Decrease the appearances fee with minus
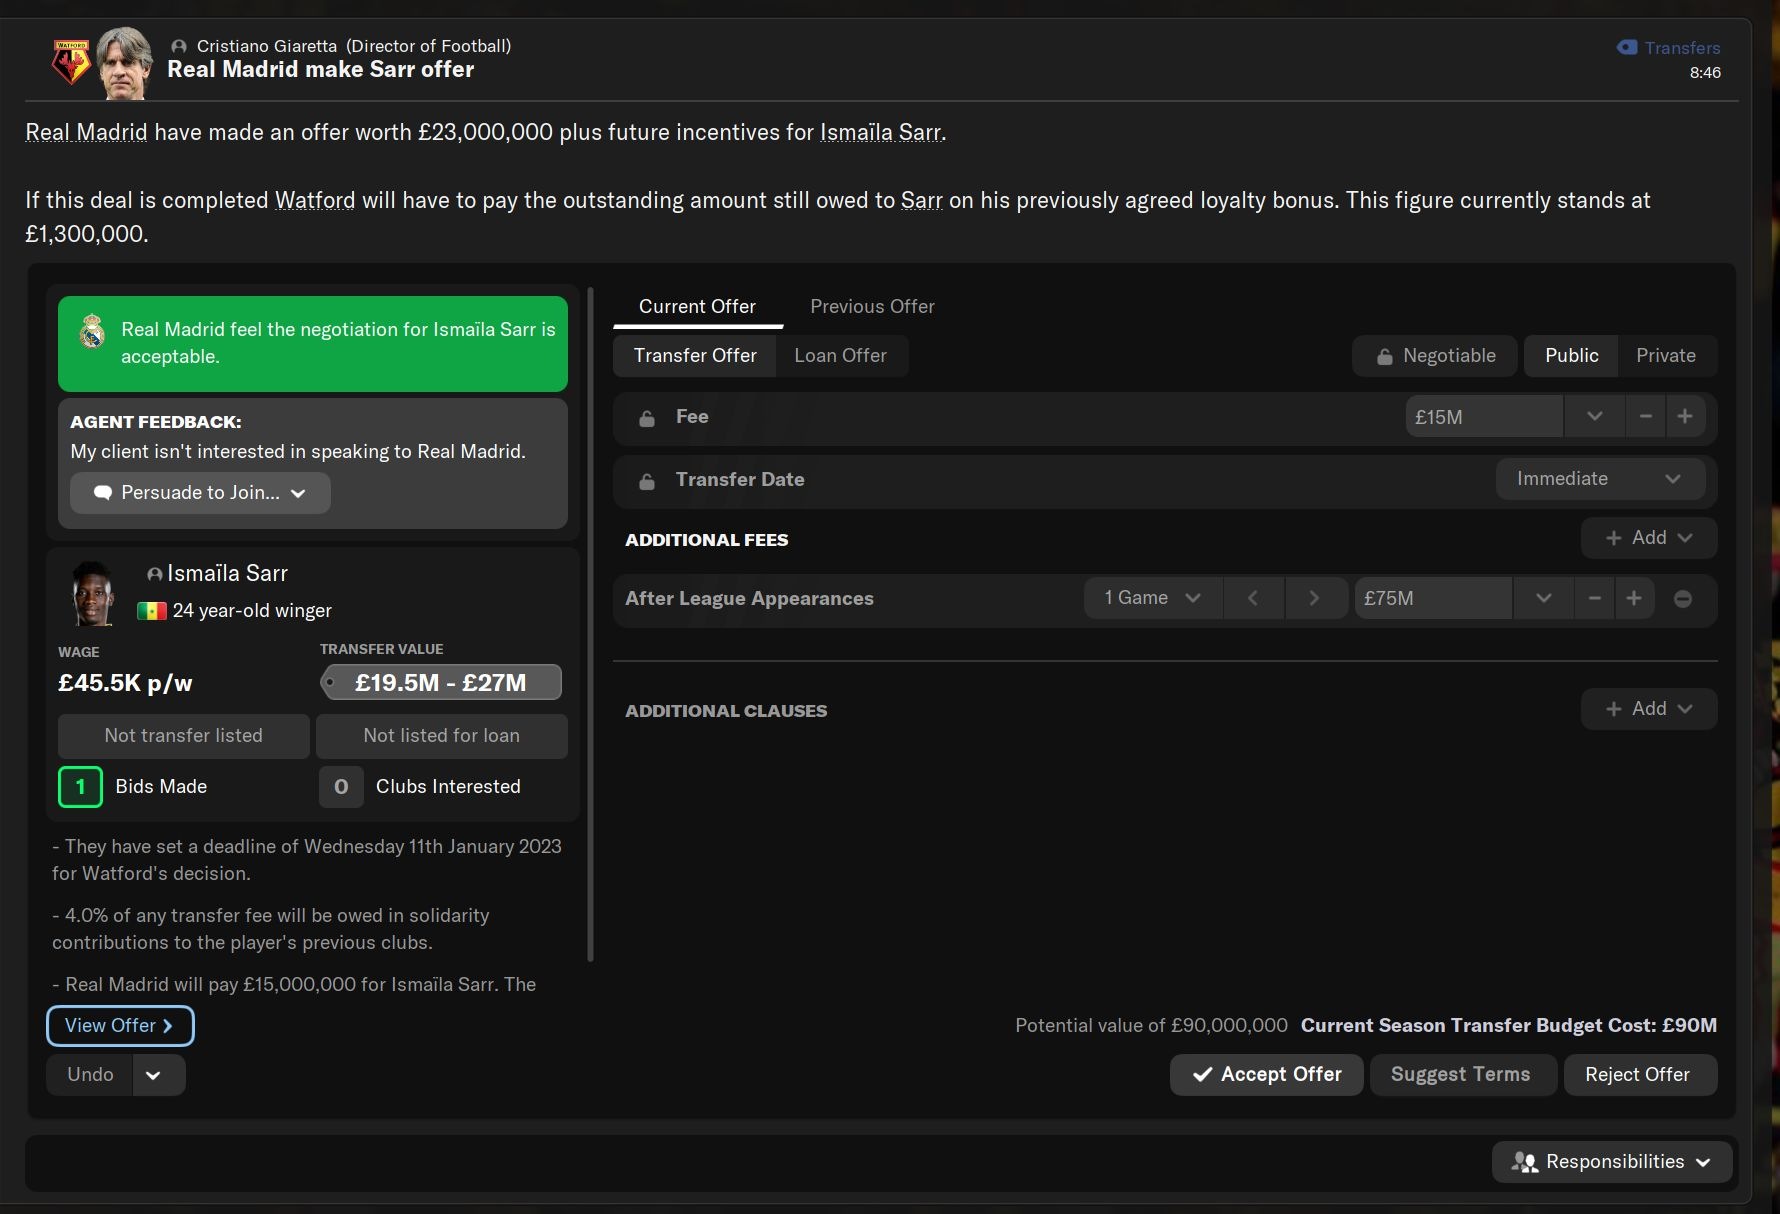The height and width of the screenshot is (1214, 1780). 1594,598
